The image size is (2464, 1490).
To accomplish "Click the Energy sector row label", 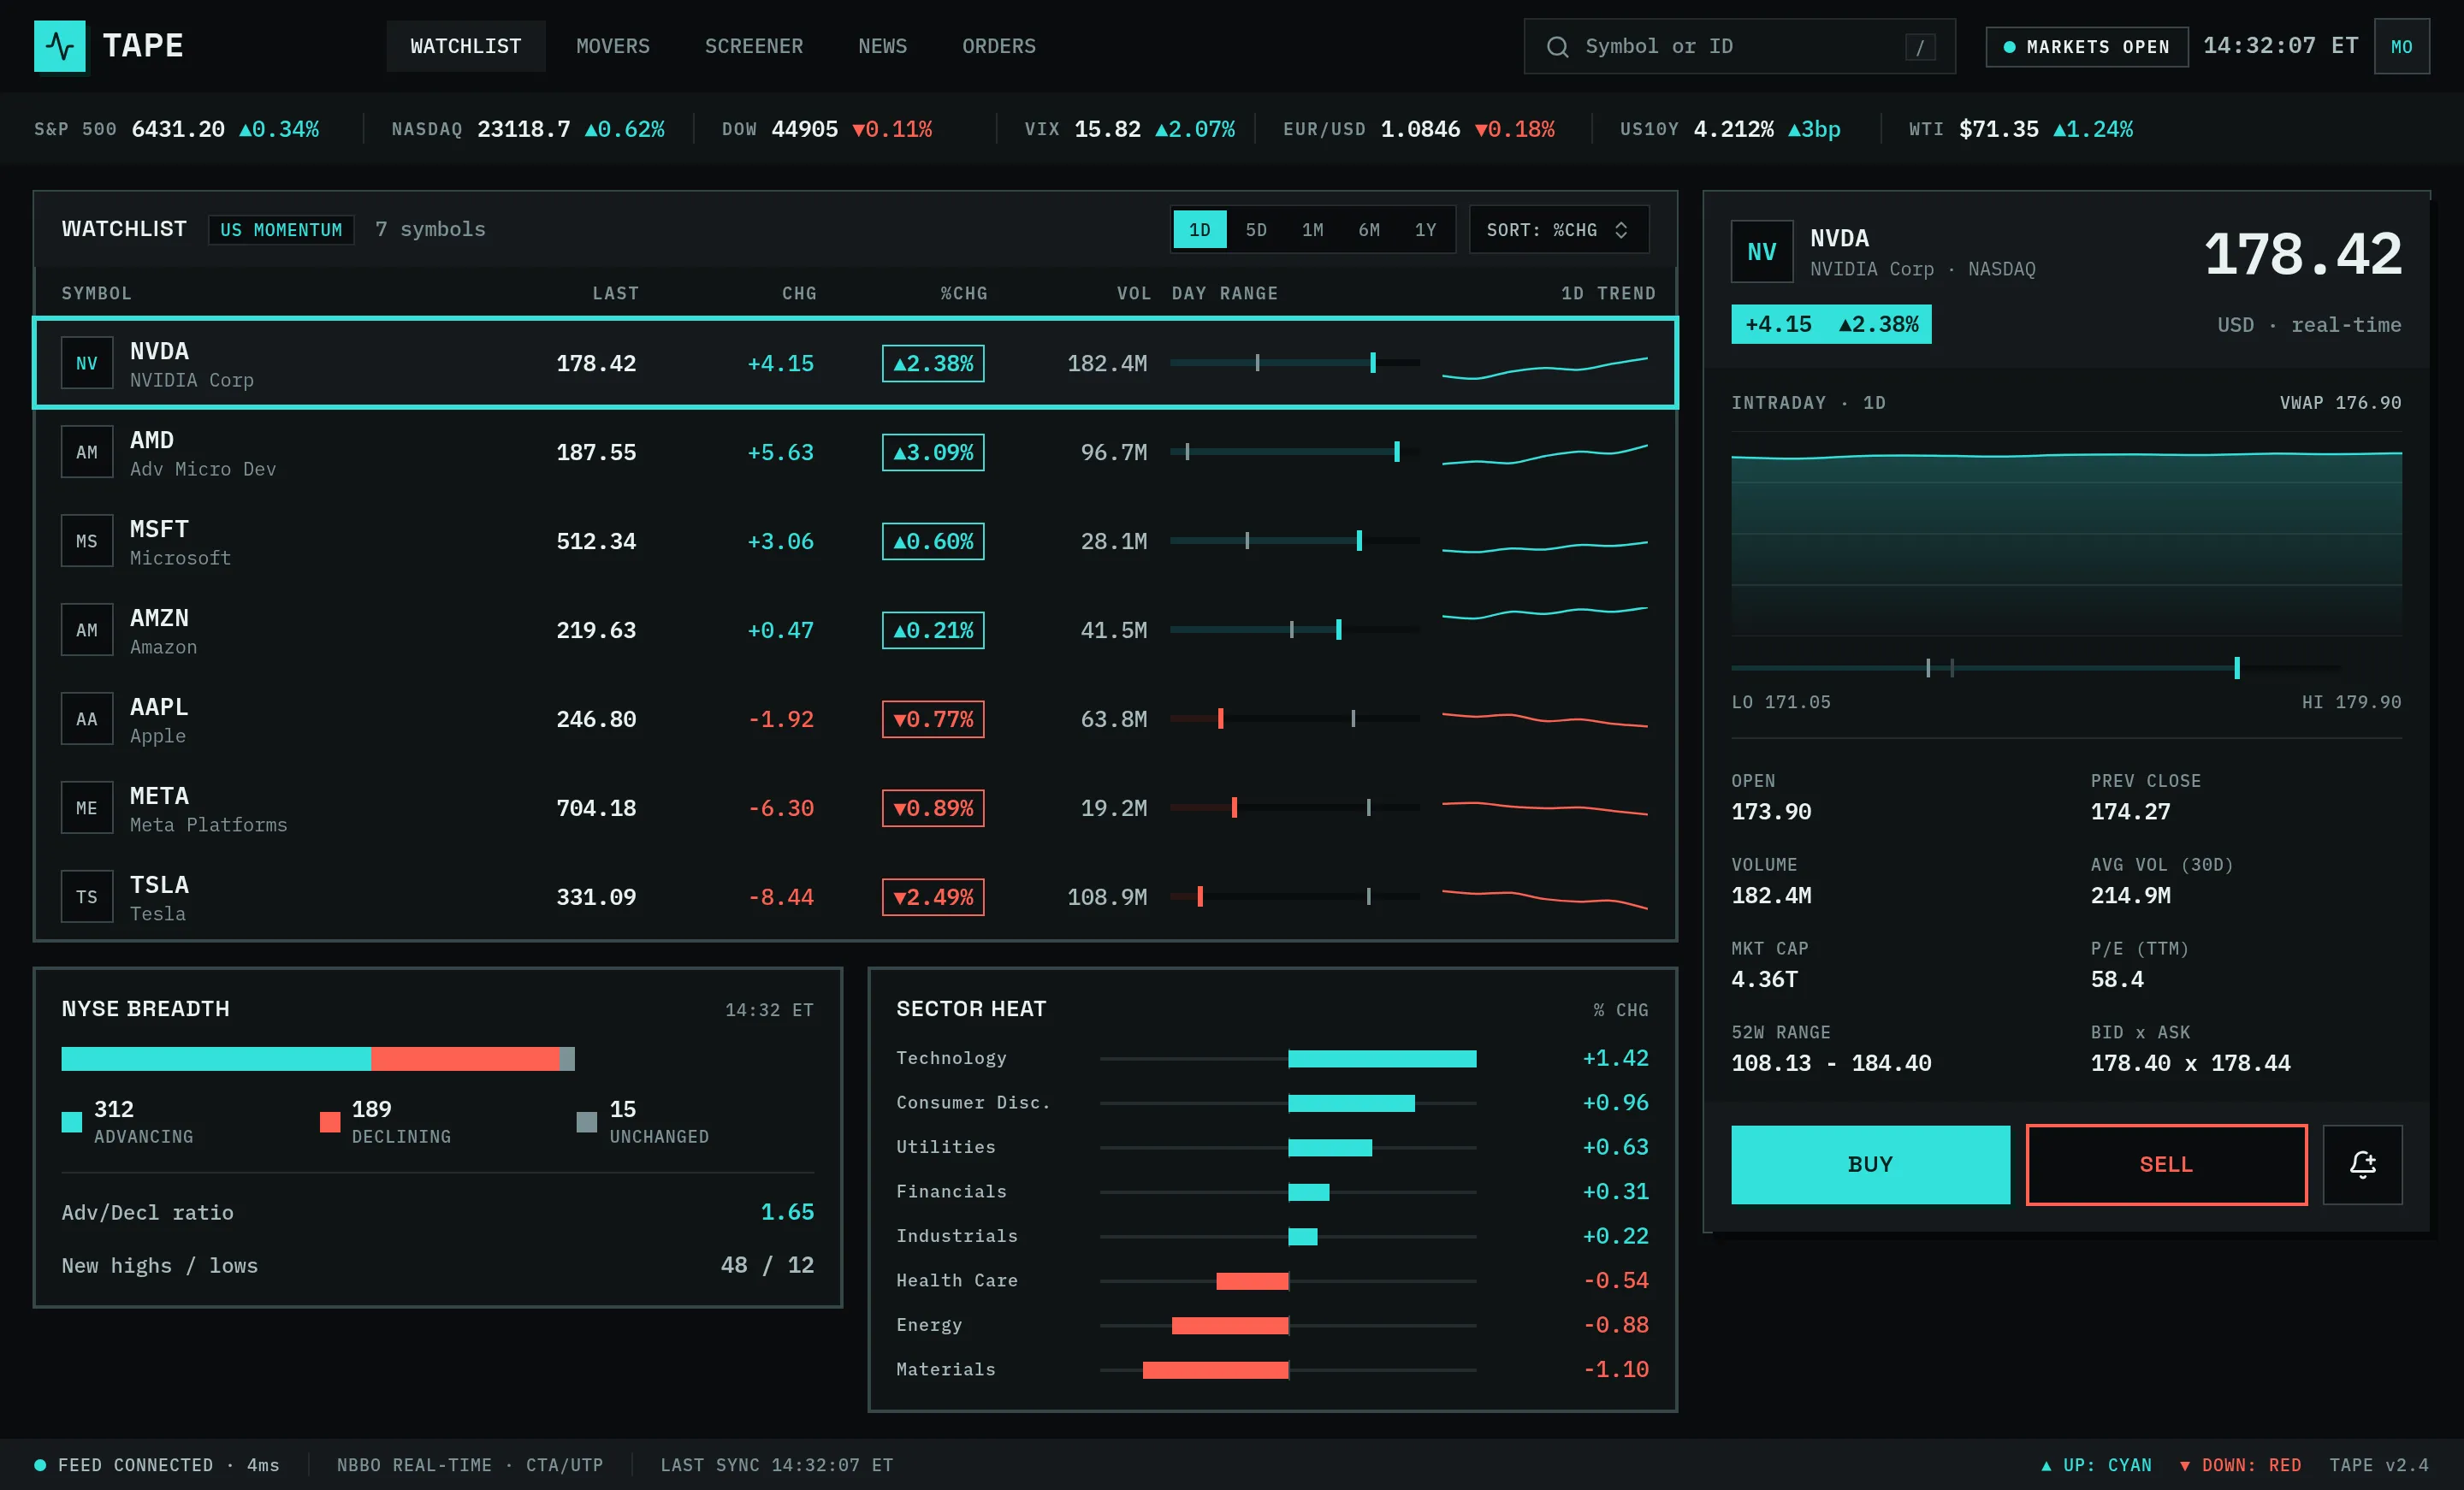I will click(x=929, y=1325).
